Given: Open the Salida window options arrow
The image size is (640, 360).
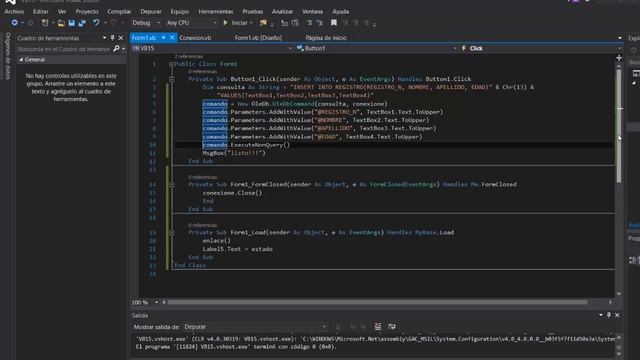Looking at the screenshot, I should pos(601,315).
